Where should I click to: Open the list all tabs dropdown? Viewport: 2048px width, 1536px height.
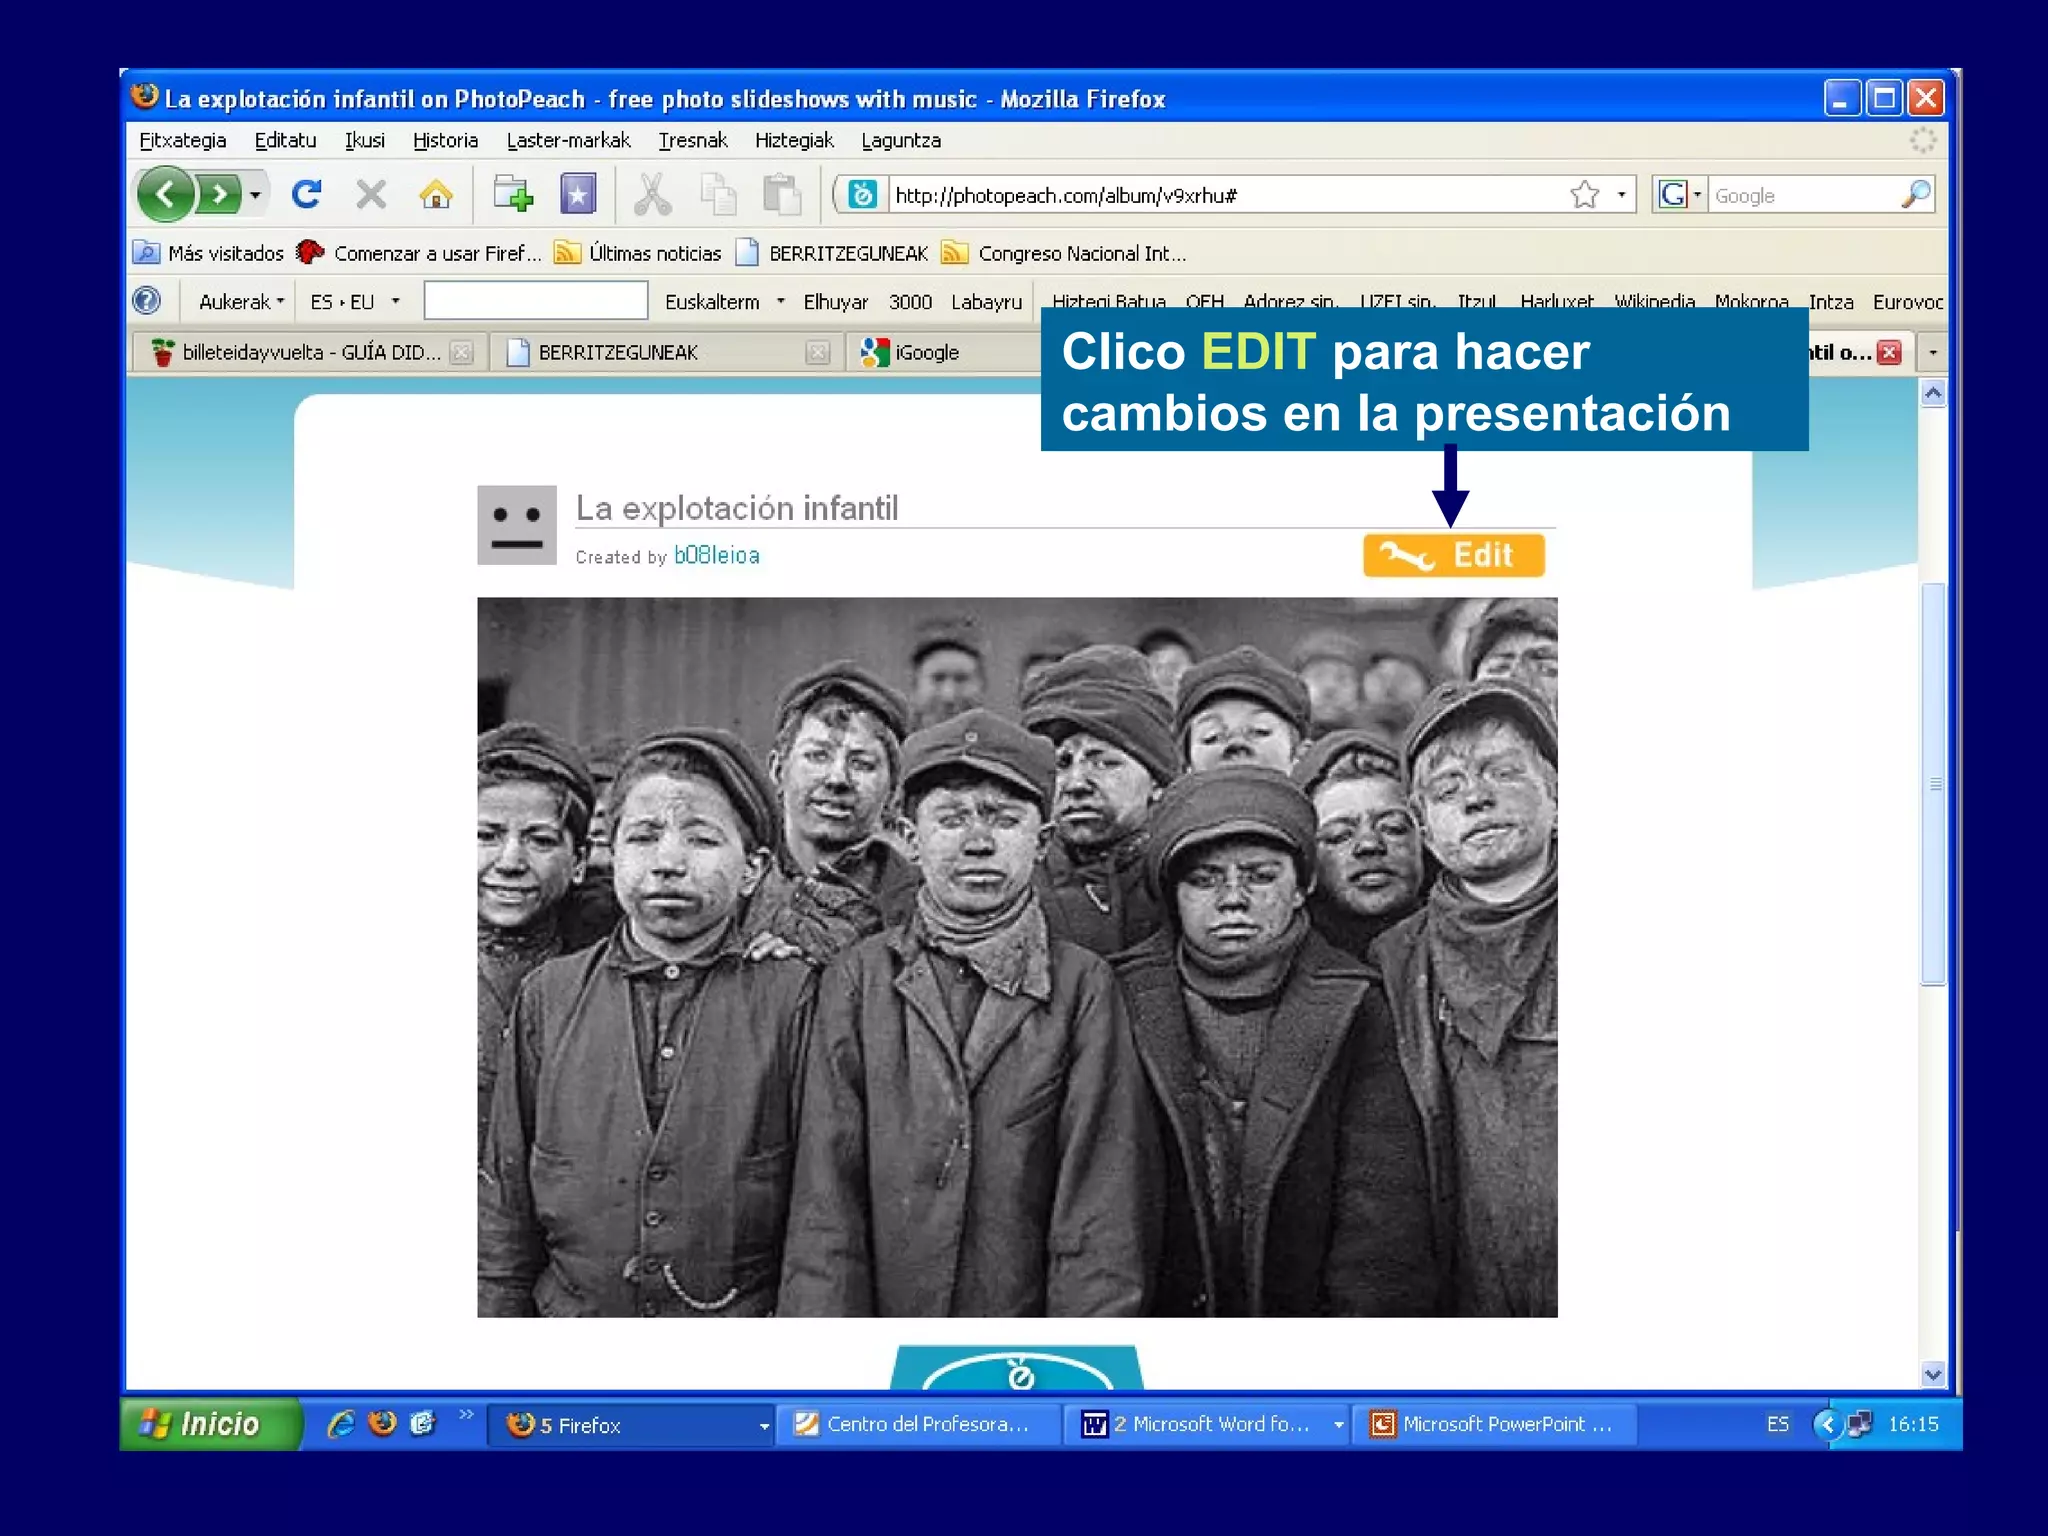point(1932,352)
